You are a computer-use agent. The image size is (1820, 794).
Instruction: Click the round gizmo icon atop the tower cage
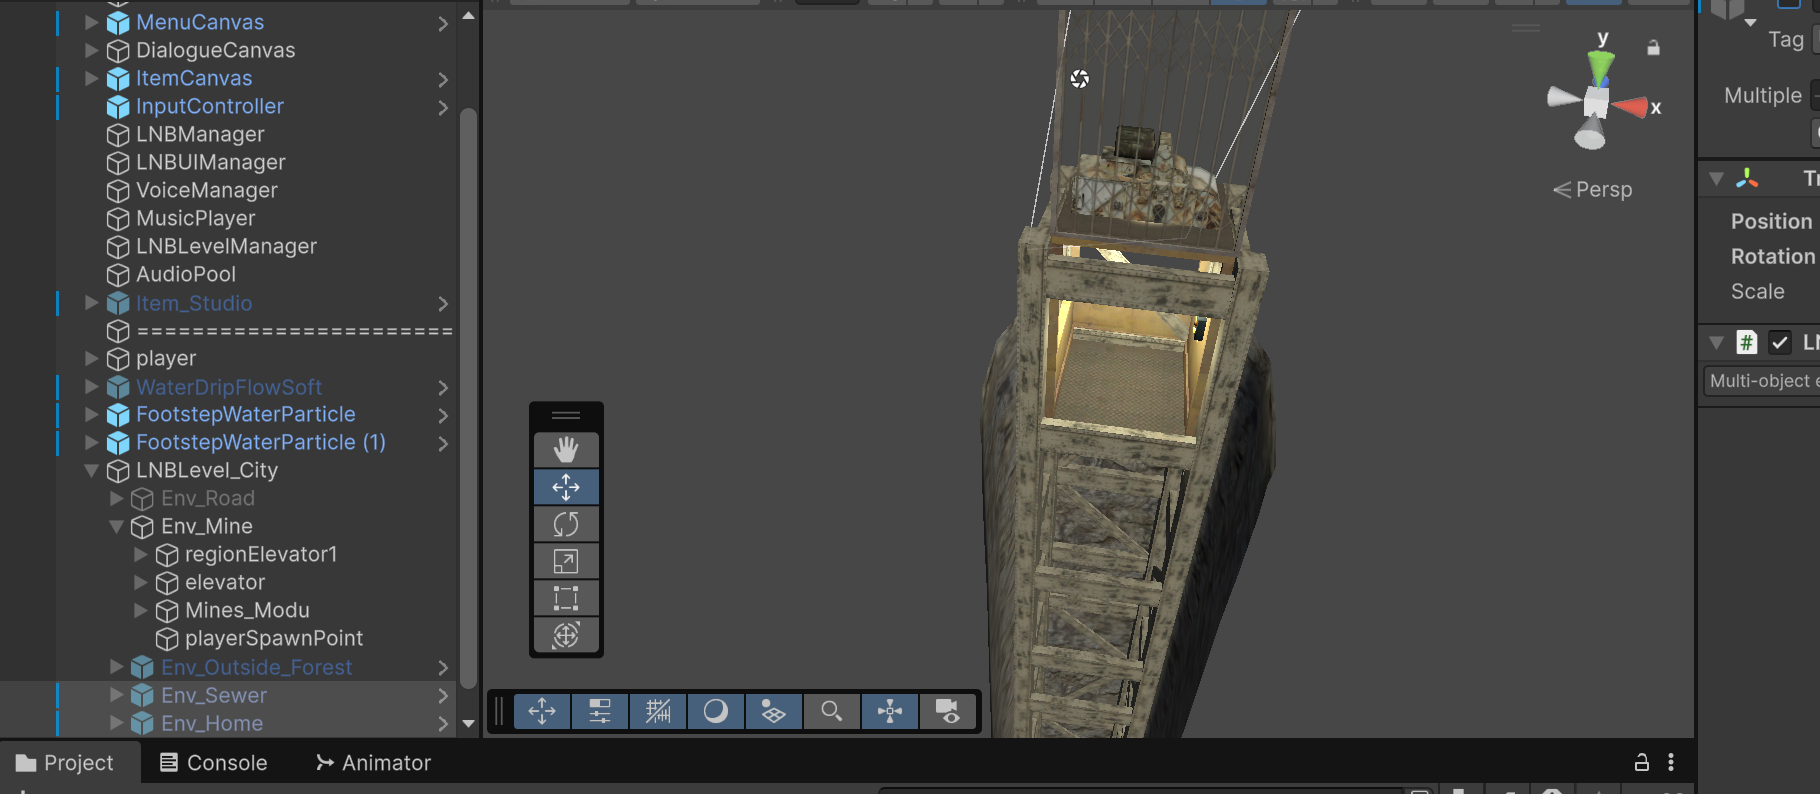(1080, 79)
